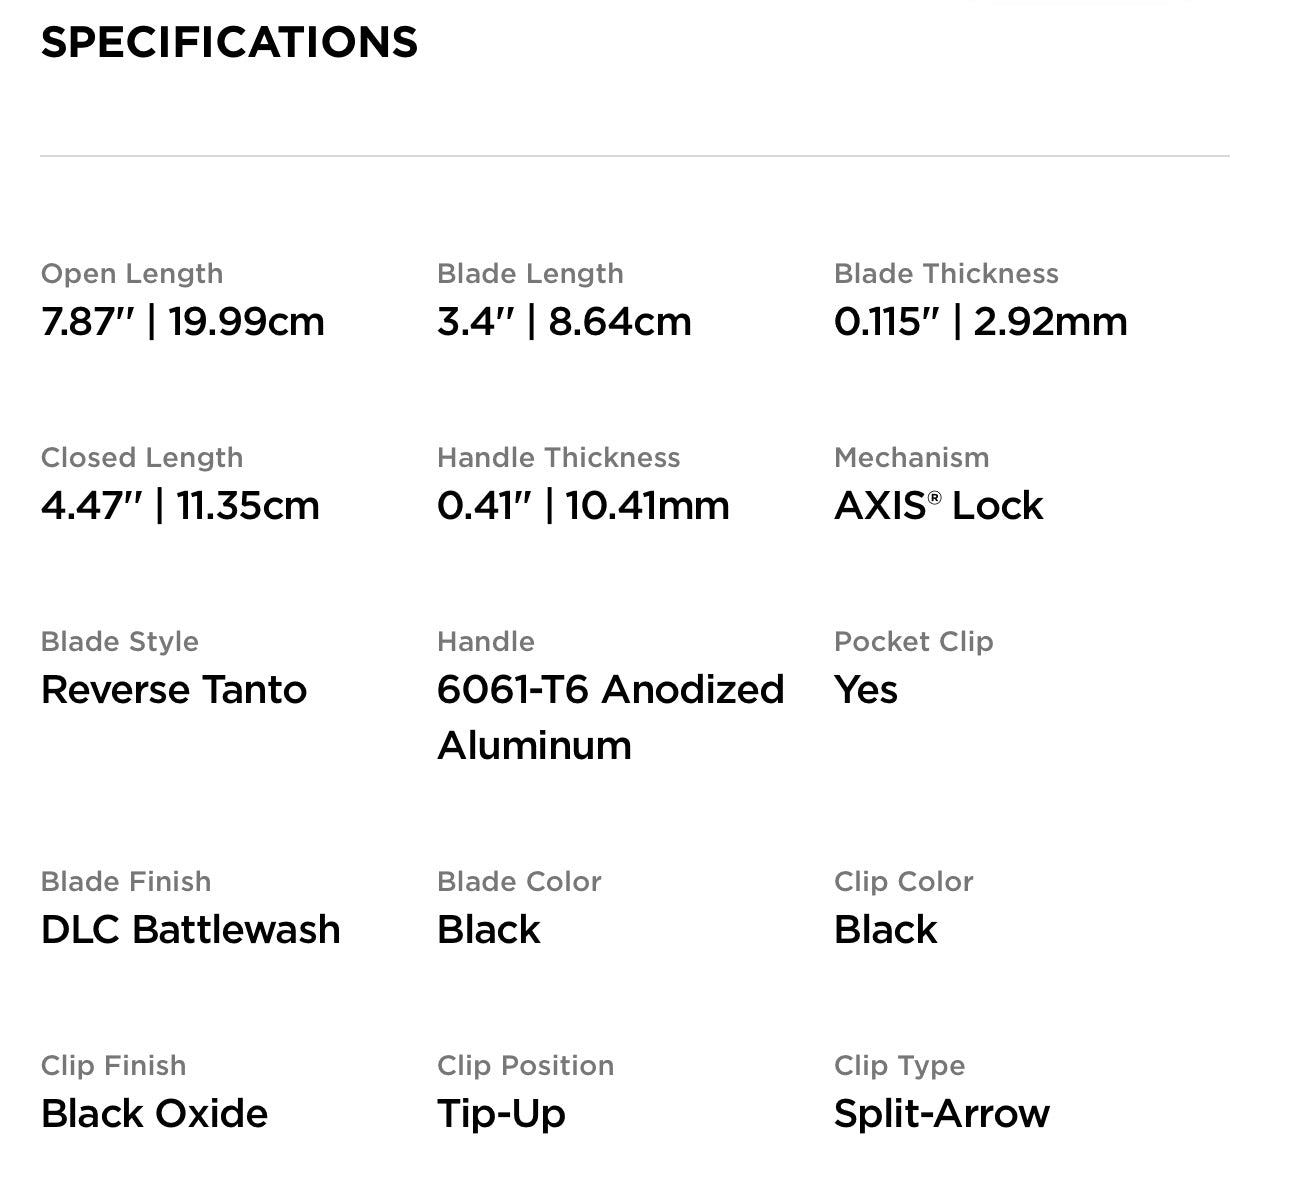Click the Mechanism label
1298x1188 pixels.
pyautogui.click(x=912, y=458)
